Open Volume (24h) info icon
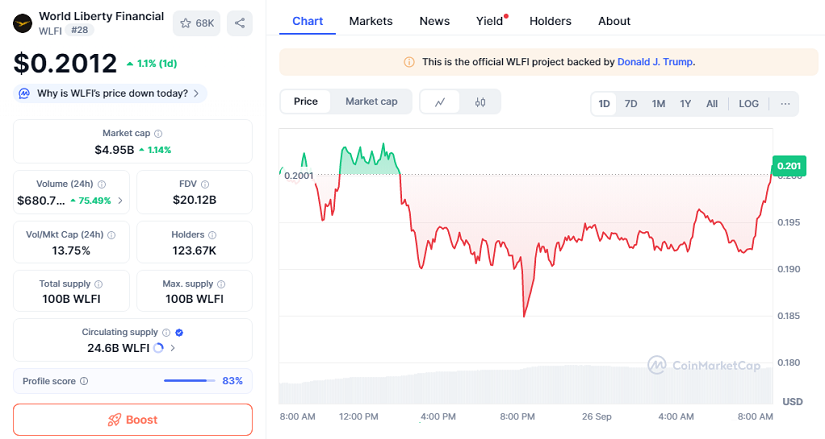This screenshot has width=825, height=439. 102,184
